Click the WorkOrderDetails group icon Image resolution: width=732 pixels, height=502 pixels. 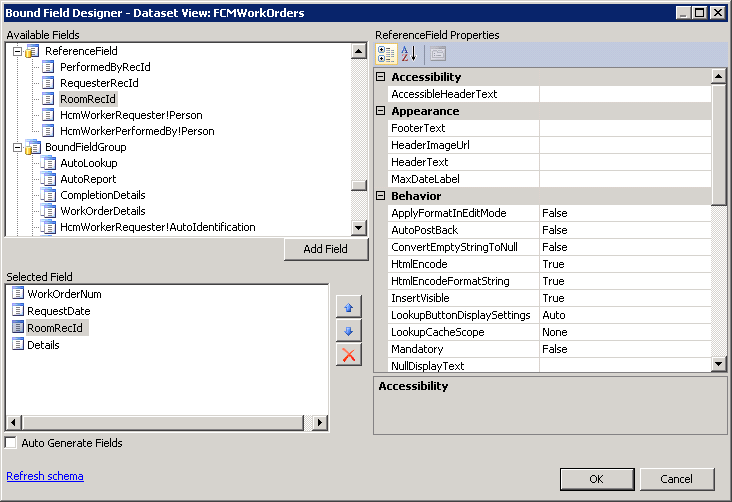[x=48, y=211]
